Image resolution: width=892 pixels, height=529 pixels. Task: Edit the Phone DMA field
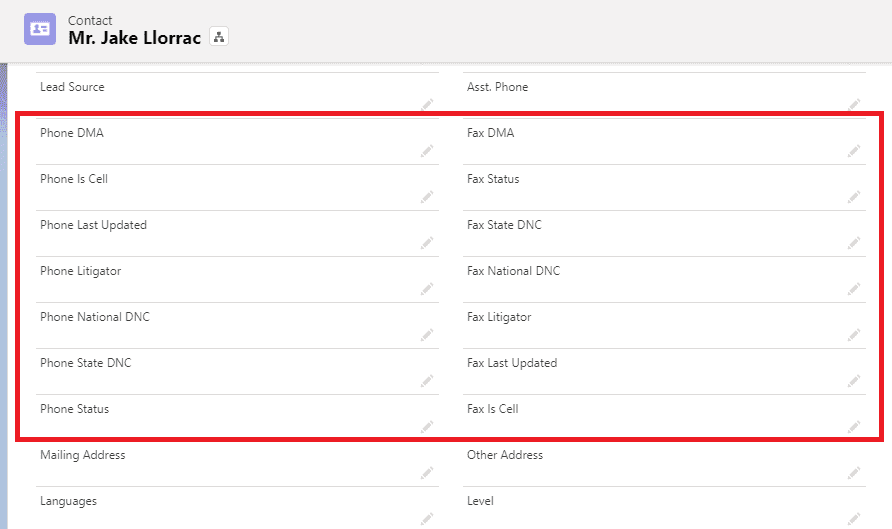(427, 150)
